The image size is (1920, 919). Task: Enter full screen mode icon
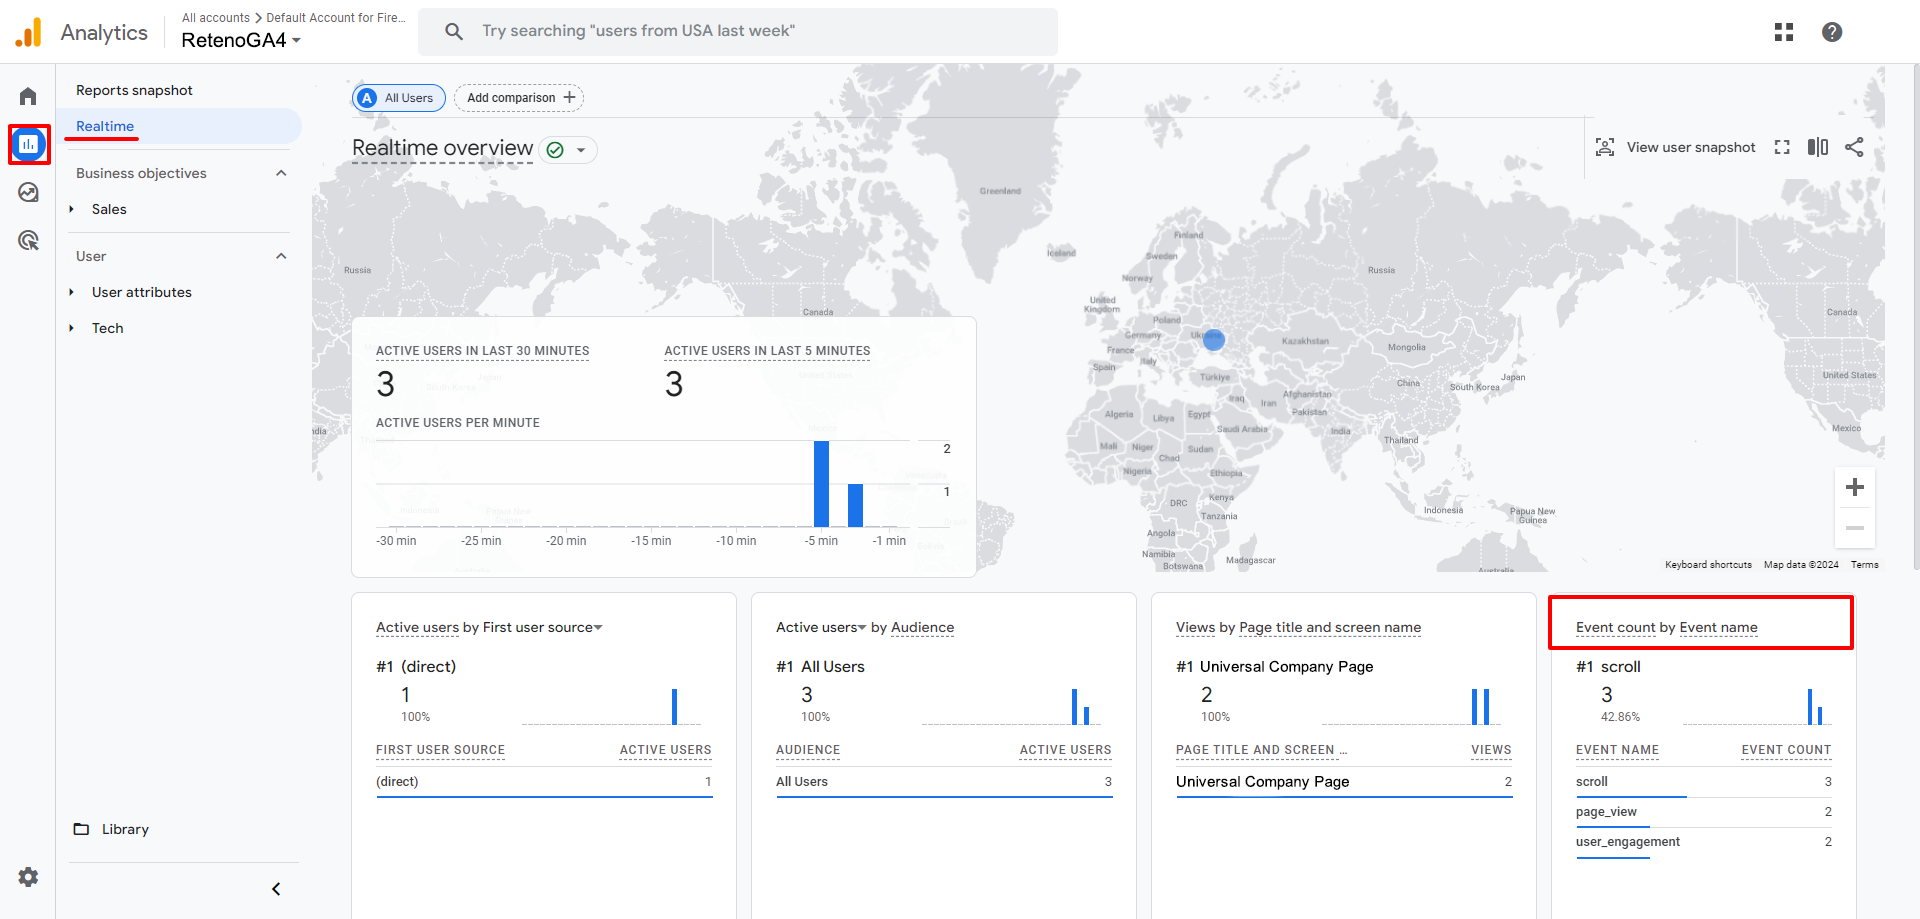[1782, 147]
